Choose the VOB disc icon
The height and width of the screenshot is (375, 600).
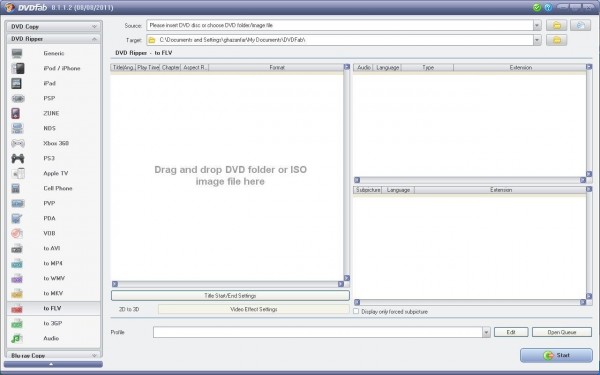point(17,233)
